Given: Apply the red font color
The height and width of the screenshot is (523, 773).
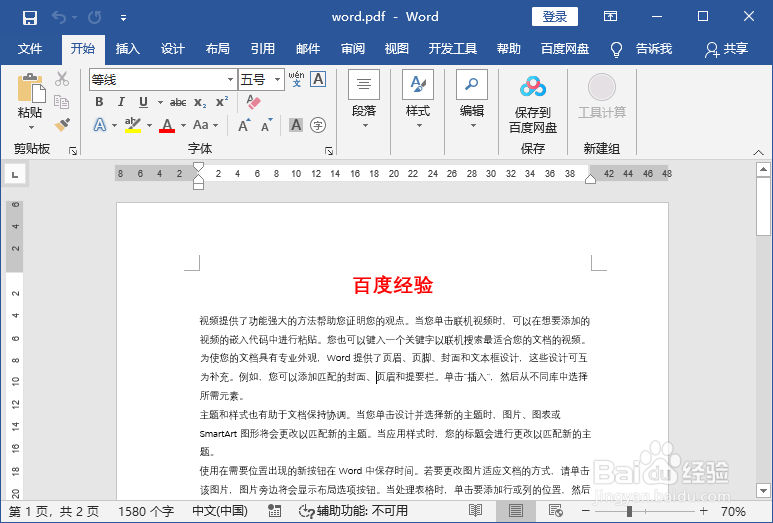Looking at the screenshot, I should 167,125.
